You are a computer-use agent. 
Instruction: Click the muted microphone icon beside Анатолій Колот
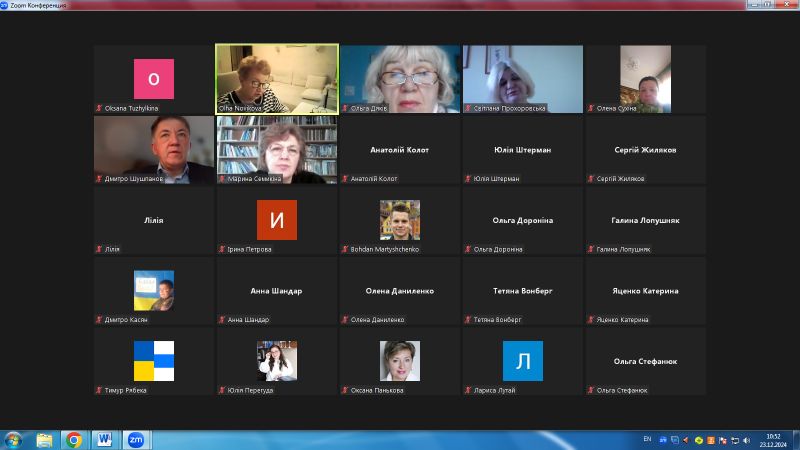[345, 179]
